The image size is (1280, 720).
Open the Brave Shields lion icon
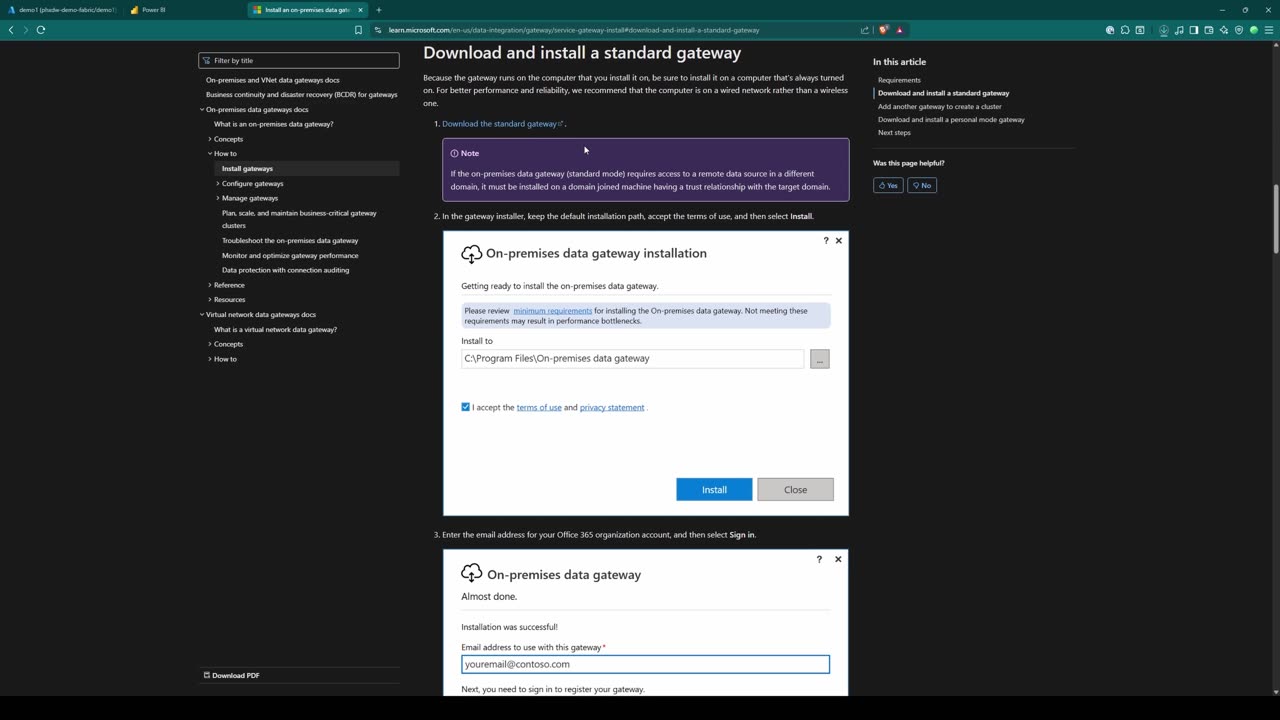pyautogui.click(x=883, y=30)
